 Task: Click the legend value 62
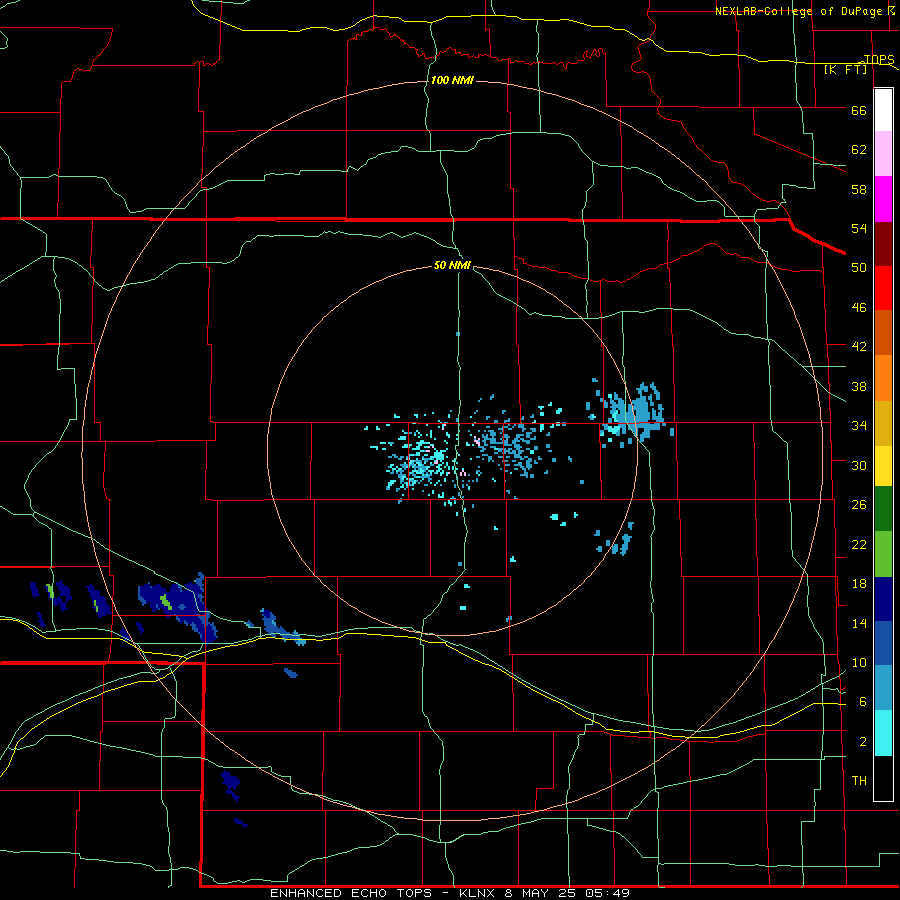pyautogui.click(x=859, y=150)
